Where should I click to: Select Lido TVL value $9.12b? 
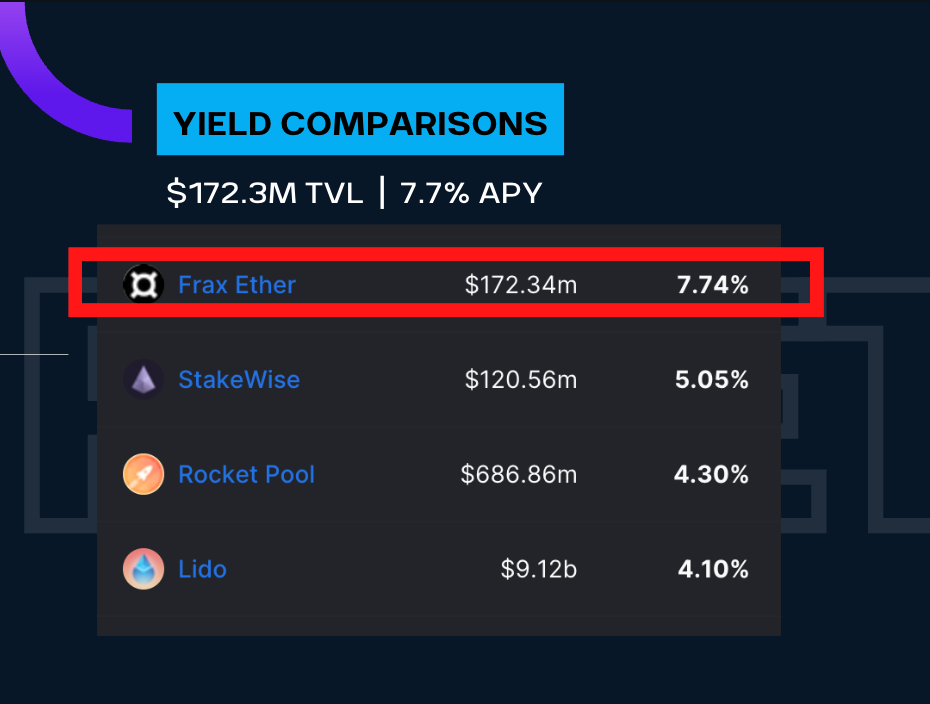click(x=538, y=569)
